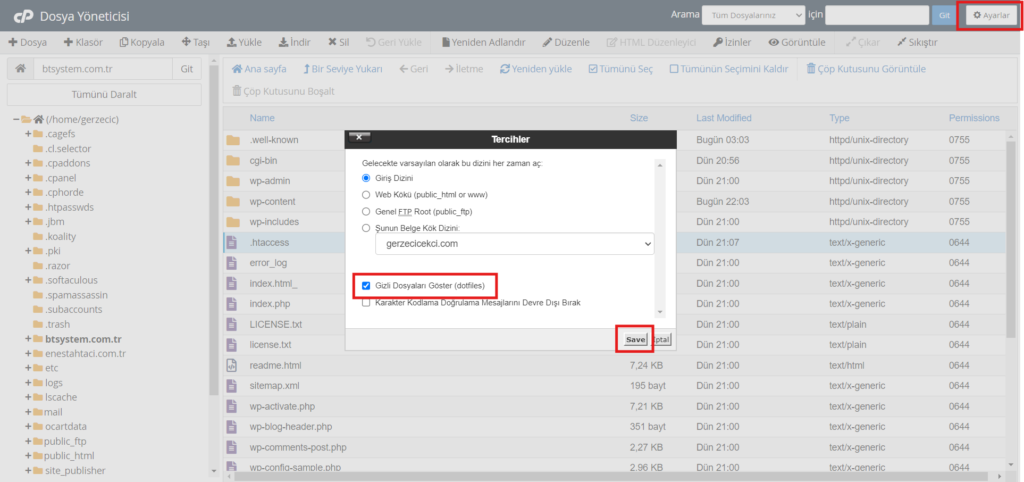The height and width of the screenshot is (482, 1024).
Task: Sort by the Permissions column header
Action: [x=974, y=118]
